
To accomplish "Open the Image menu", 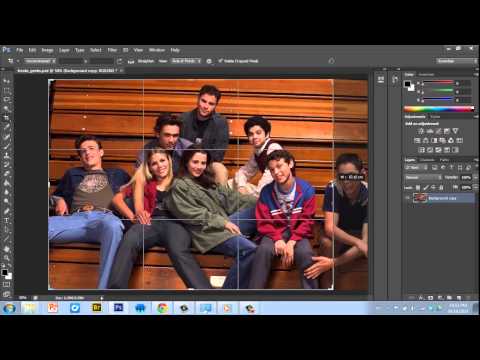I will 47,50.
